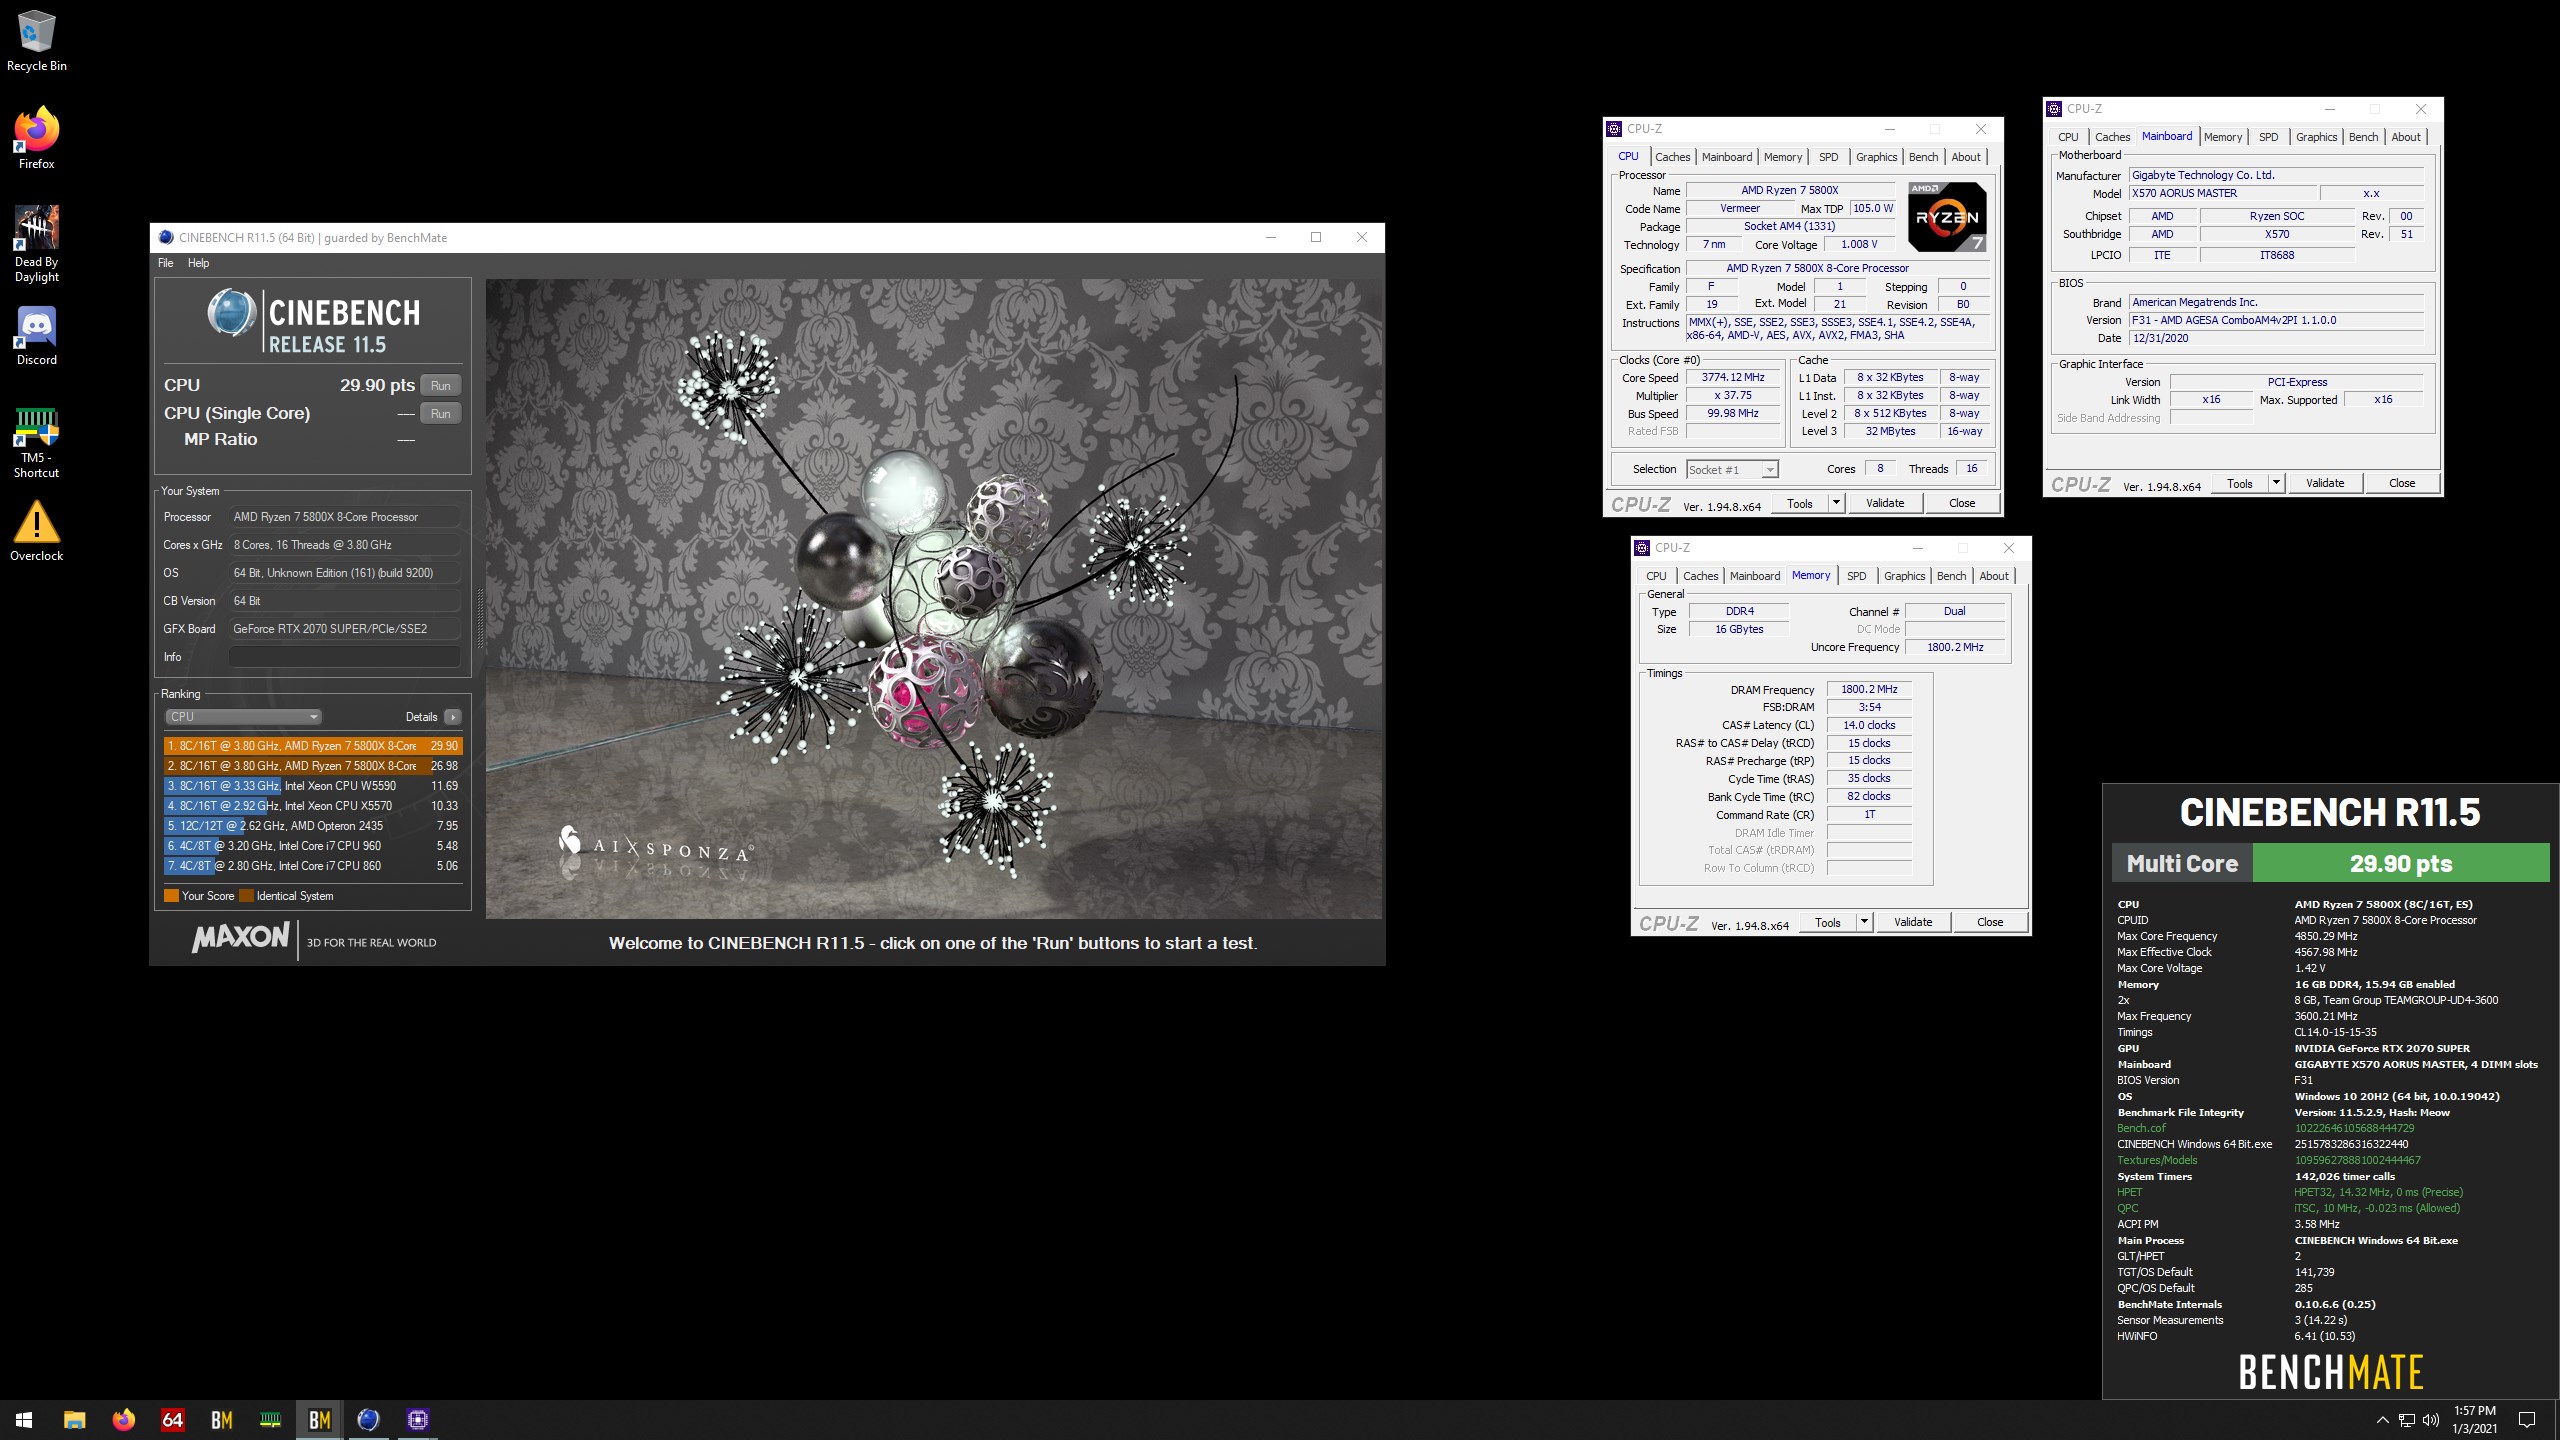Click the Ryzen logo in the CPU-Z CPU window
The width and height of the screenshot is (2560, 1440).
point(1946,216)
